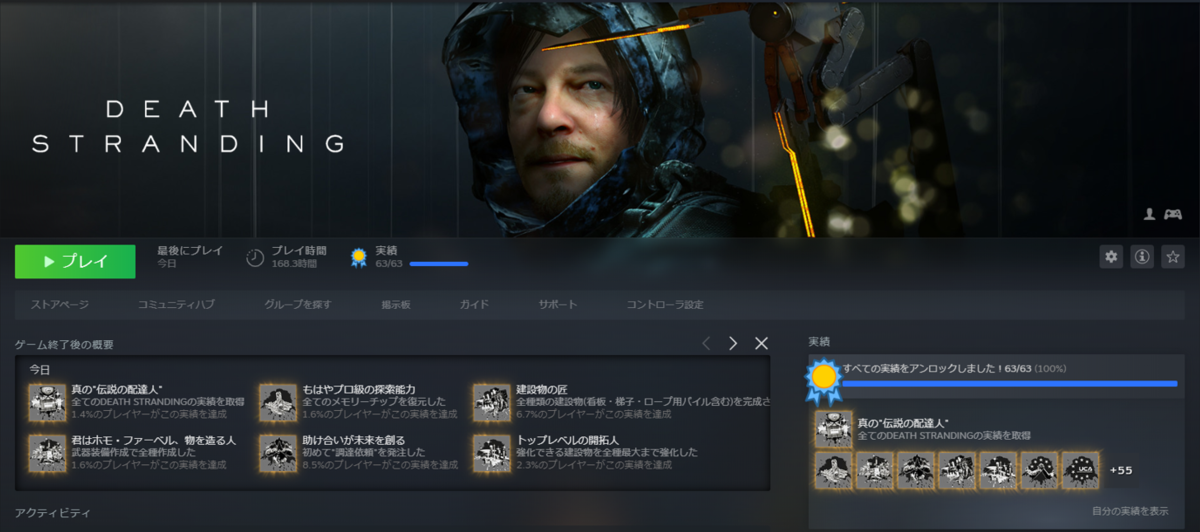Image resolution: width=1200 pixels, height=532 pixels.
Task: Click first achievement thumbnail in the bottom row
Action: [x=833, y=470]
